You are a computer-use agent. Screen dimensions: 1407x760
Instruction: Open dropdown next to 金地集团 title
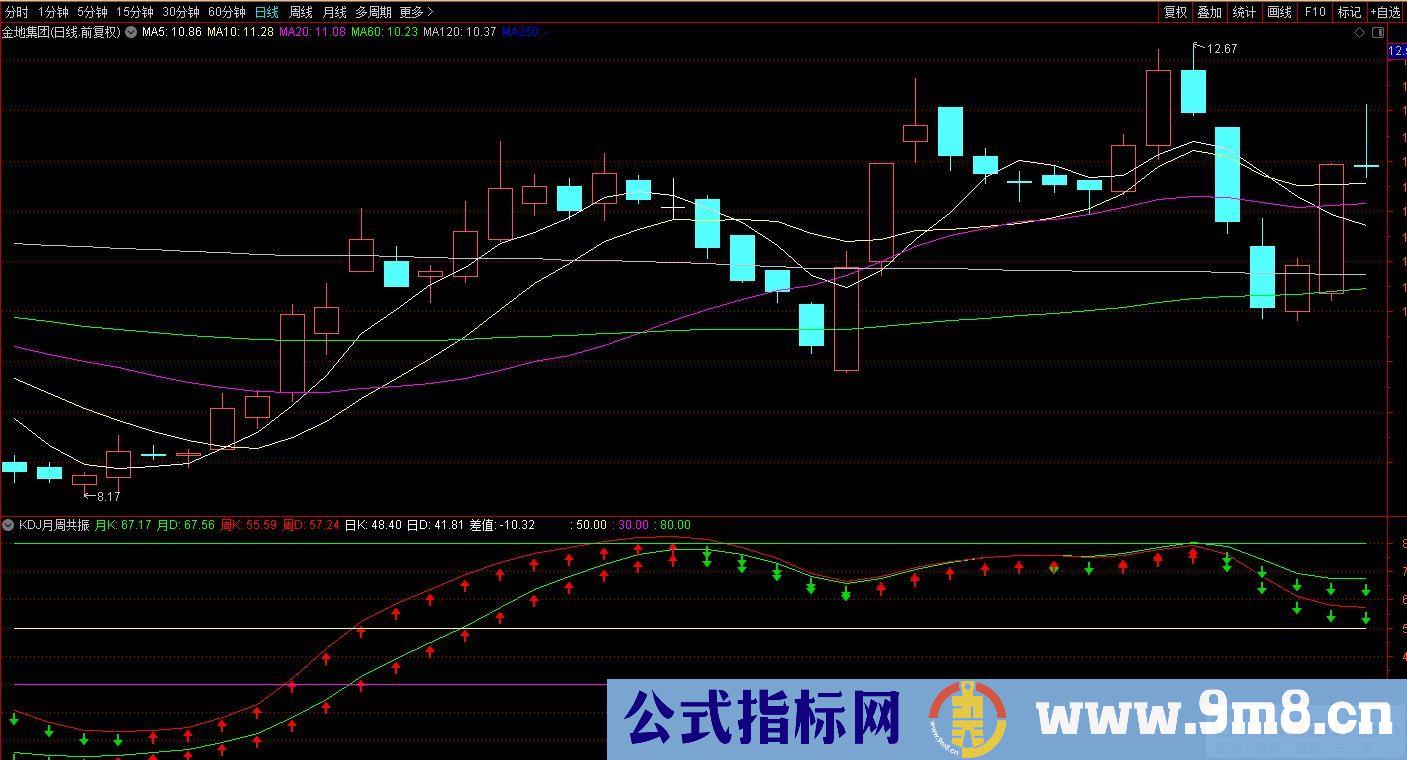131,32
